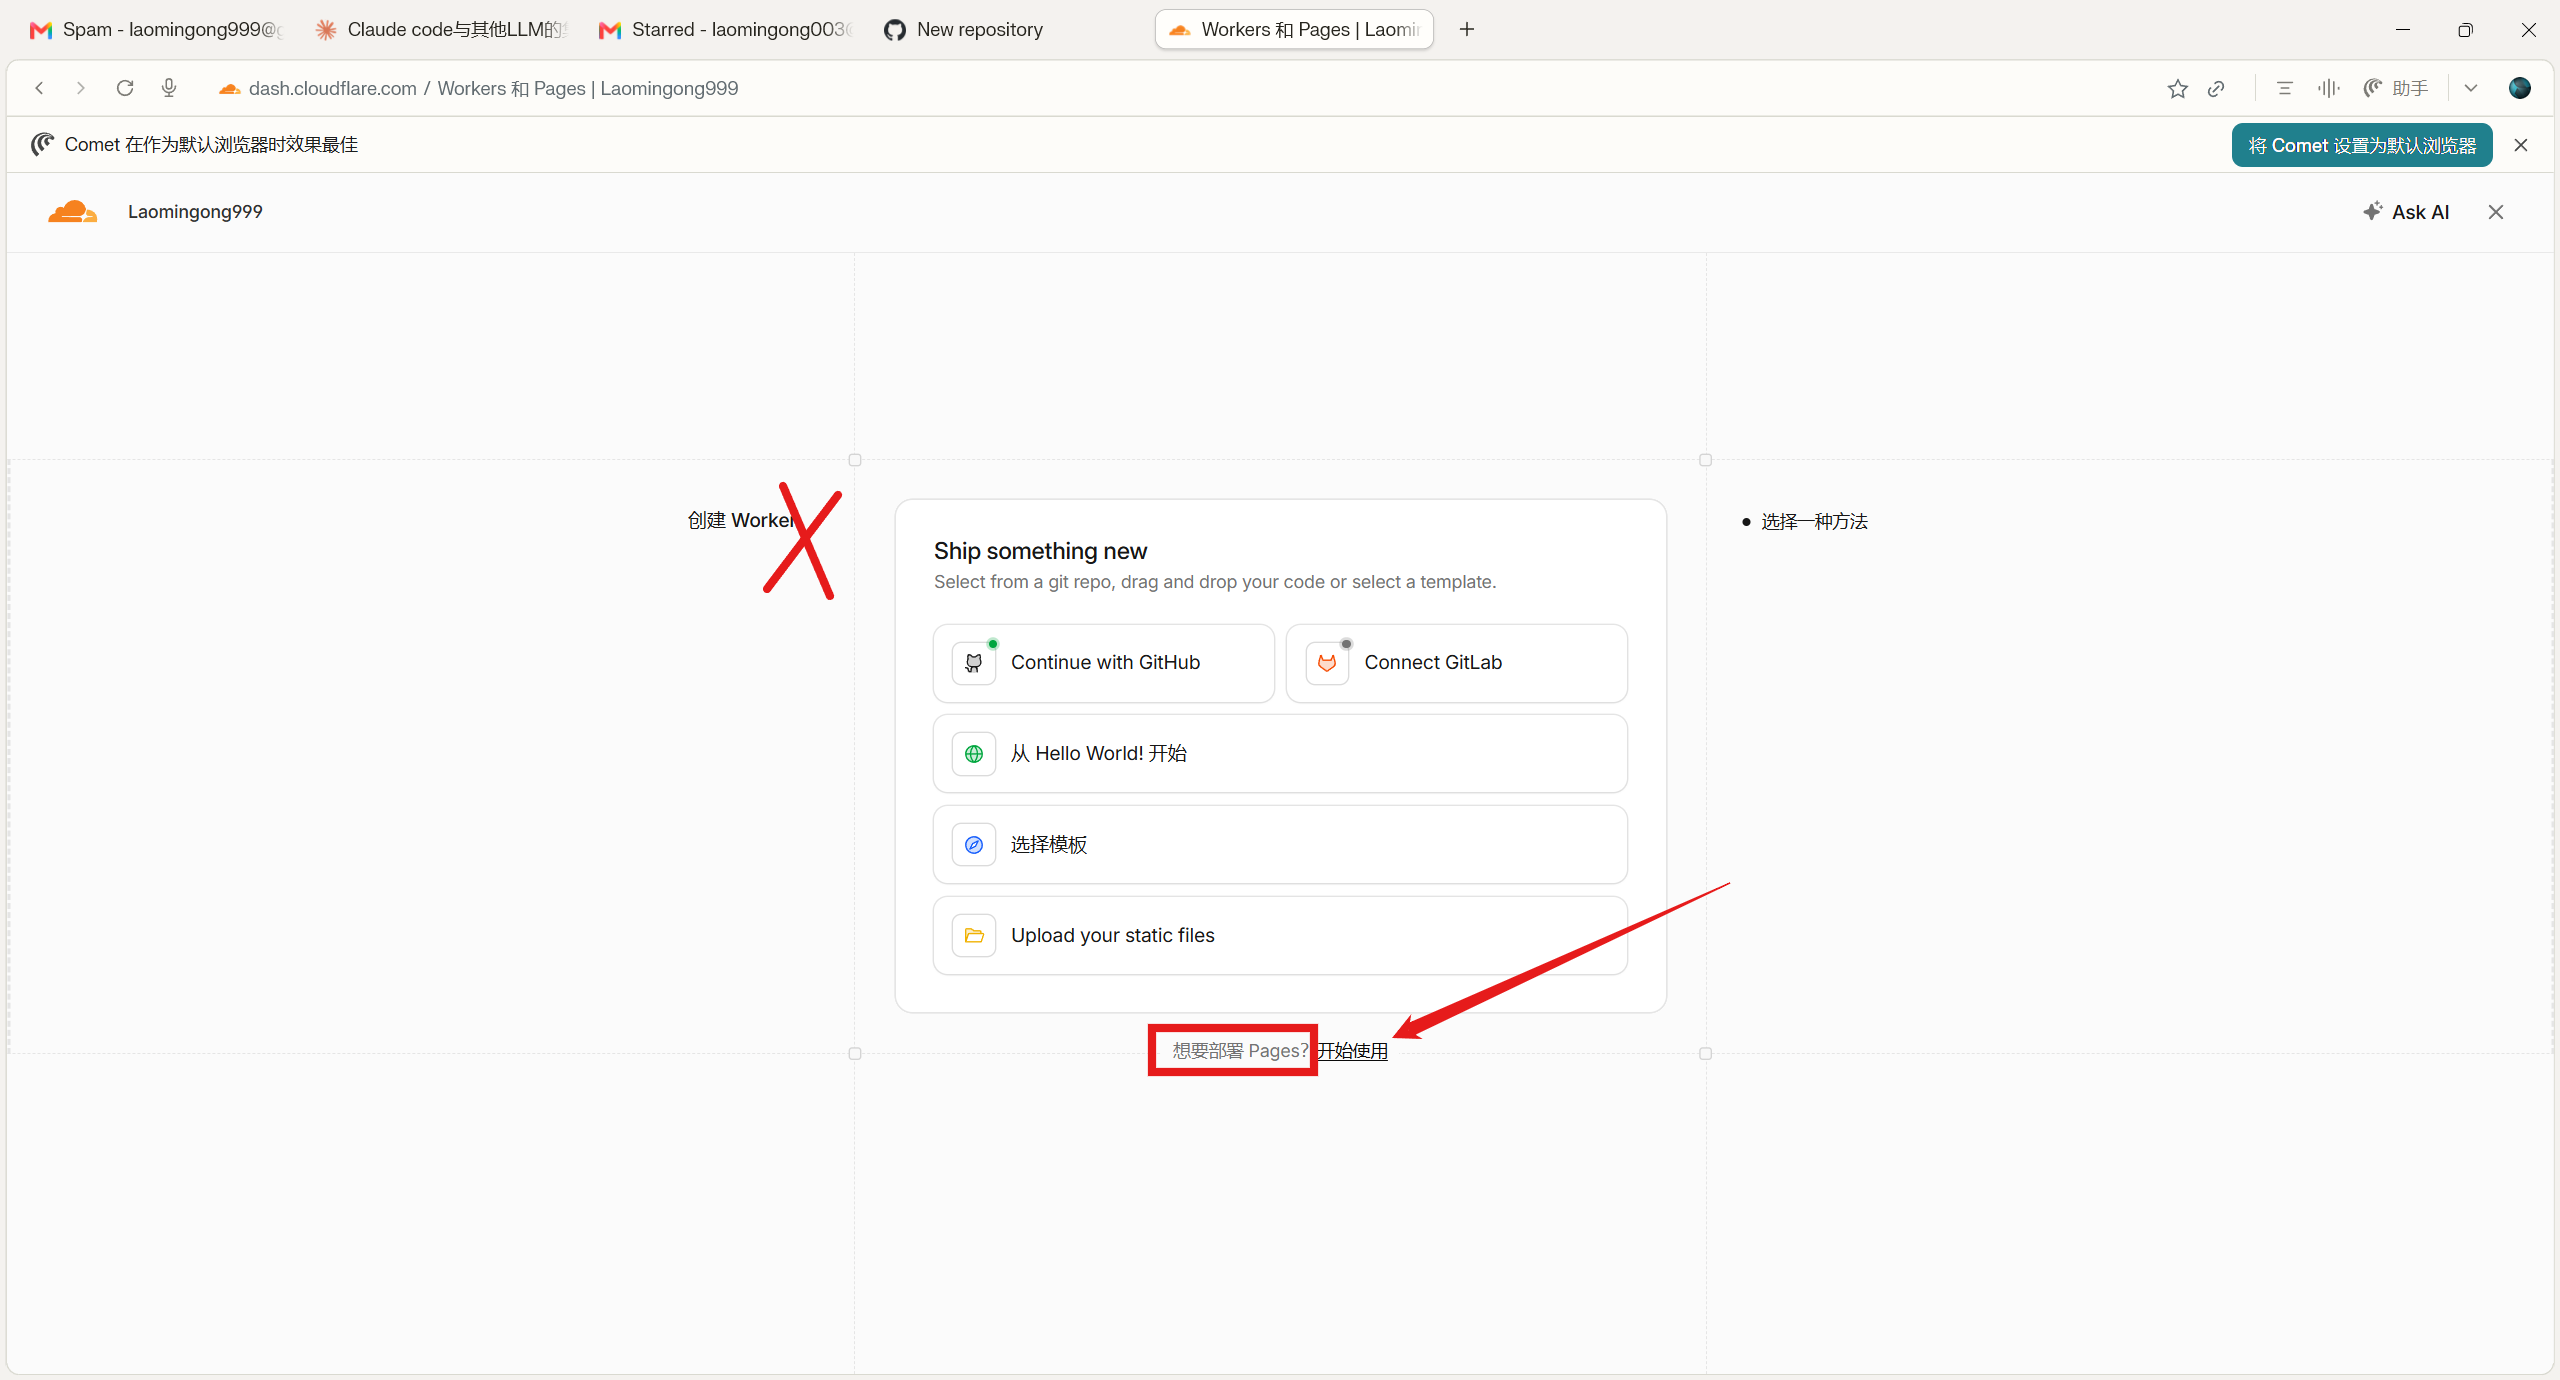
Task: Go forward with the browser forward arrow
Action: [81, 88]
